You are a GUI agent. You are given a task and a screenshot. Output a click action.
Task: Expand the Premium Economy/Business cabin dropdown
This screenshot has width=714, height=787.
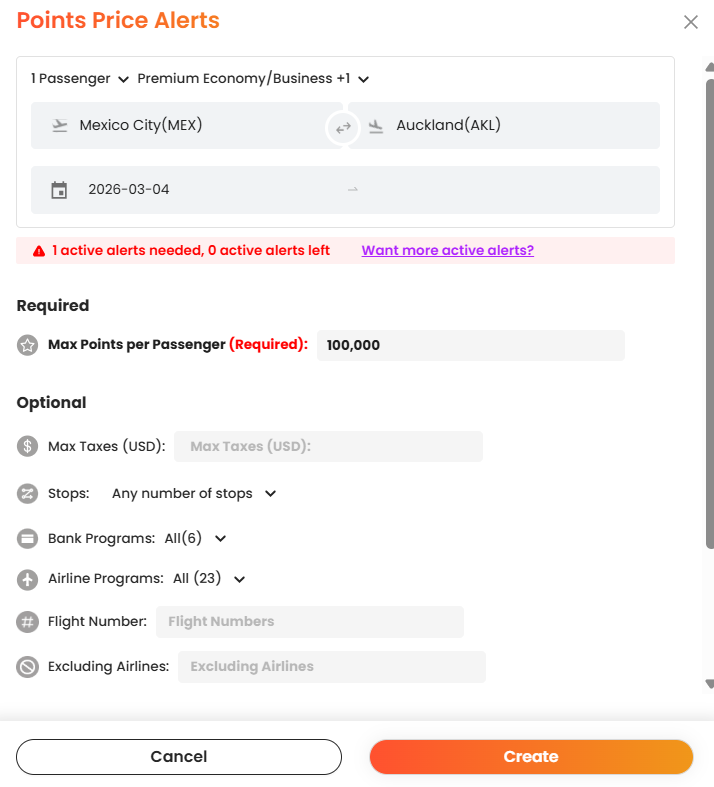tap(253, 79)
